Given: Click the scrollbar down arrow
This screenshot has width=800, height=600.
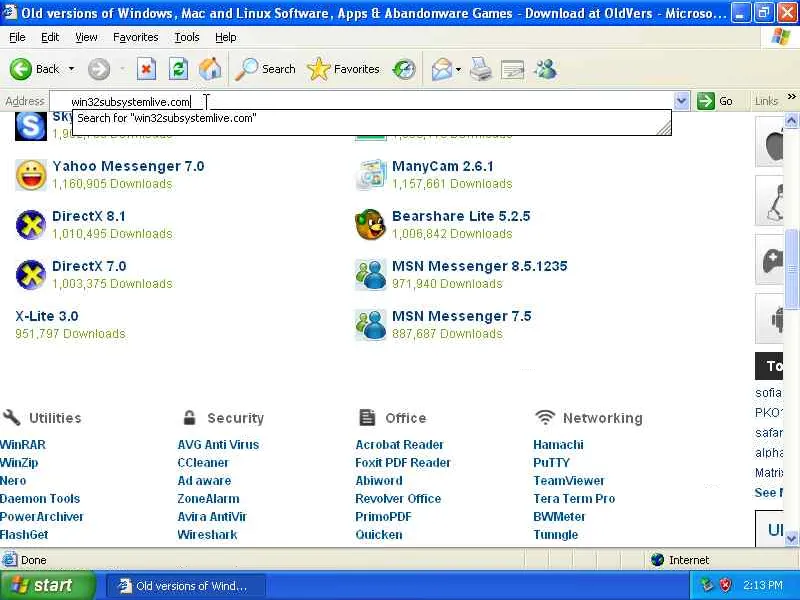Looking at the screenshot, I should click(791, 538).
